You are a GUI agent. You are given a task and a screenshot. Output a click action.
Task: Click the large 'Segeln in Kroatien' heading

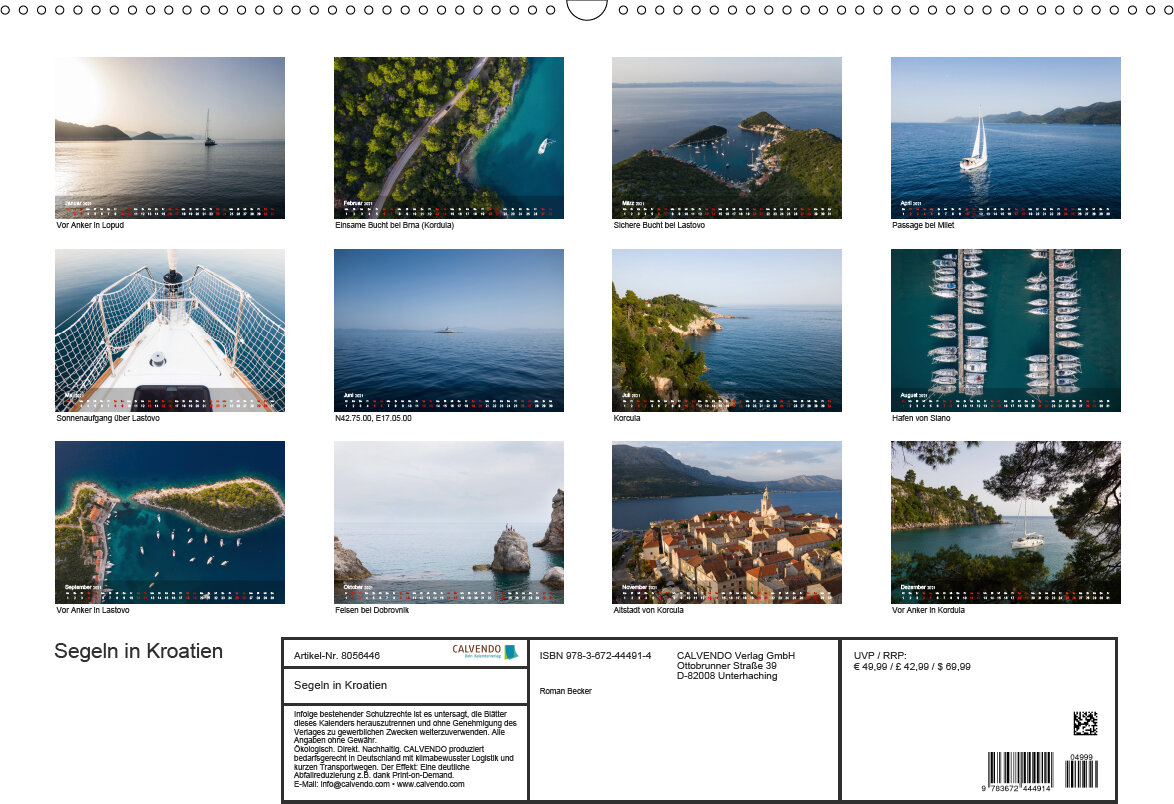(139, 651)
